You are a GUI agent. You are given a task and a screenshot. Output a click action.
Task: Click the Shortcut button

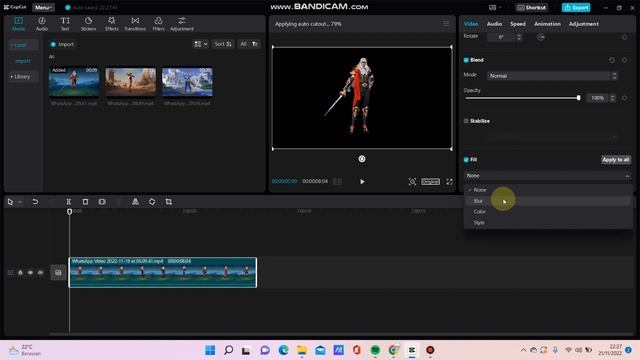pyautogui.click(x=531, y=7)
